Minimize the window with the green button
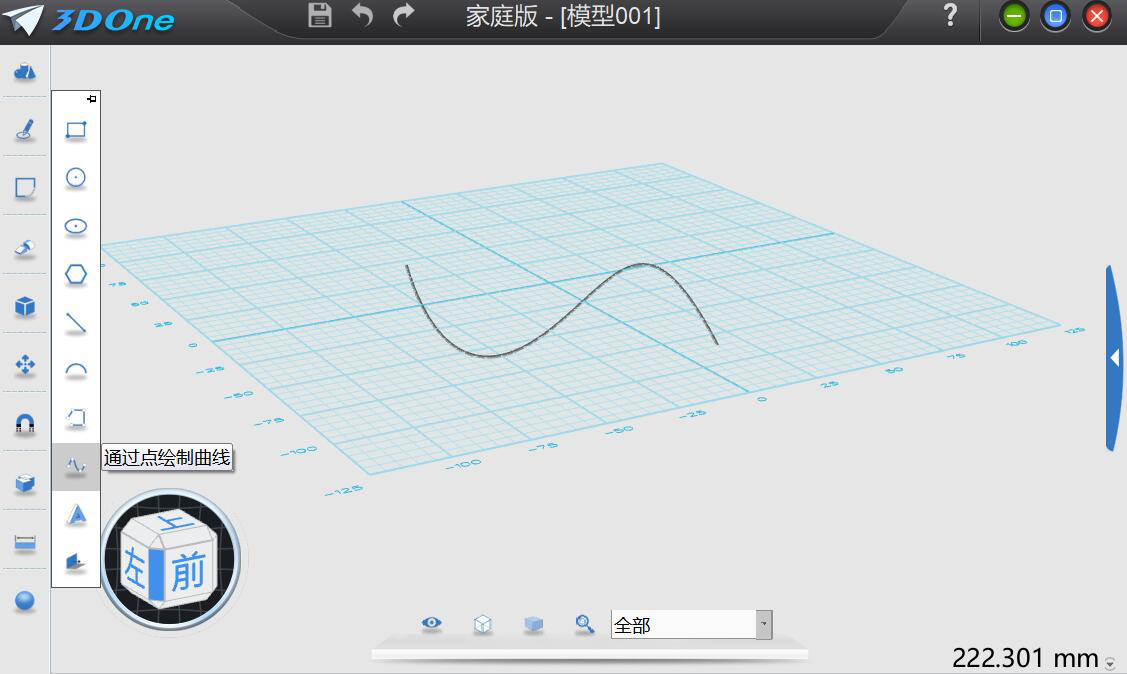1127x674 pixels. click(1013, 16)
